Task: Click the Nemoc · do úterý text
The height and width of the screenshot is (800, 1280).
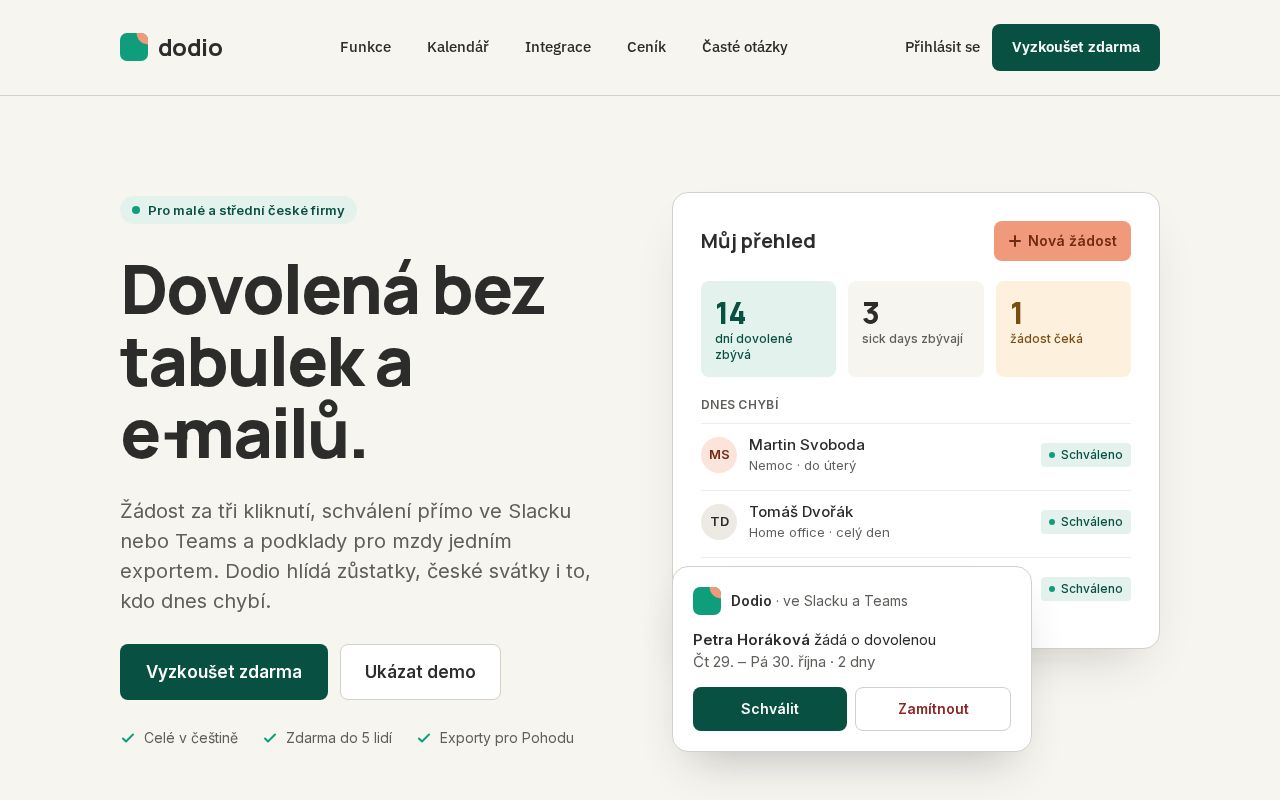Action: [x=803, y=466]
